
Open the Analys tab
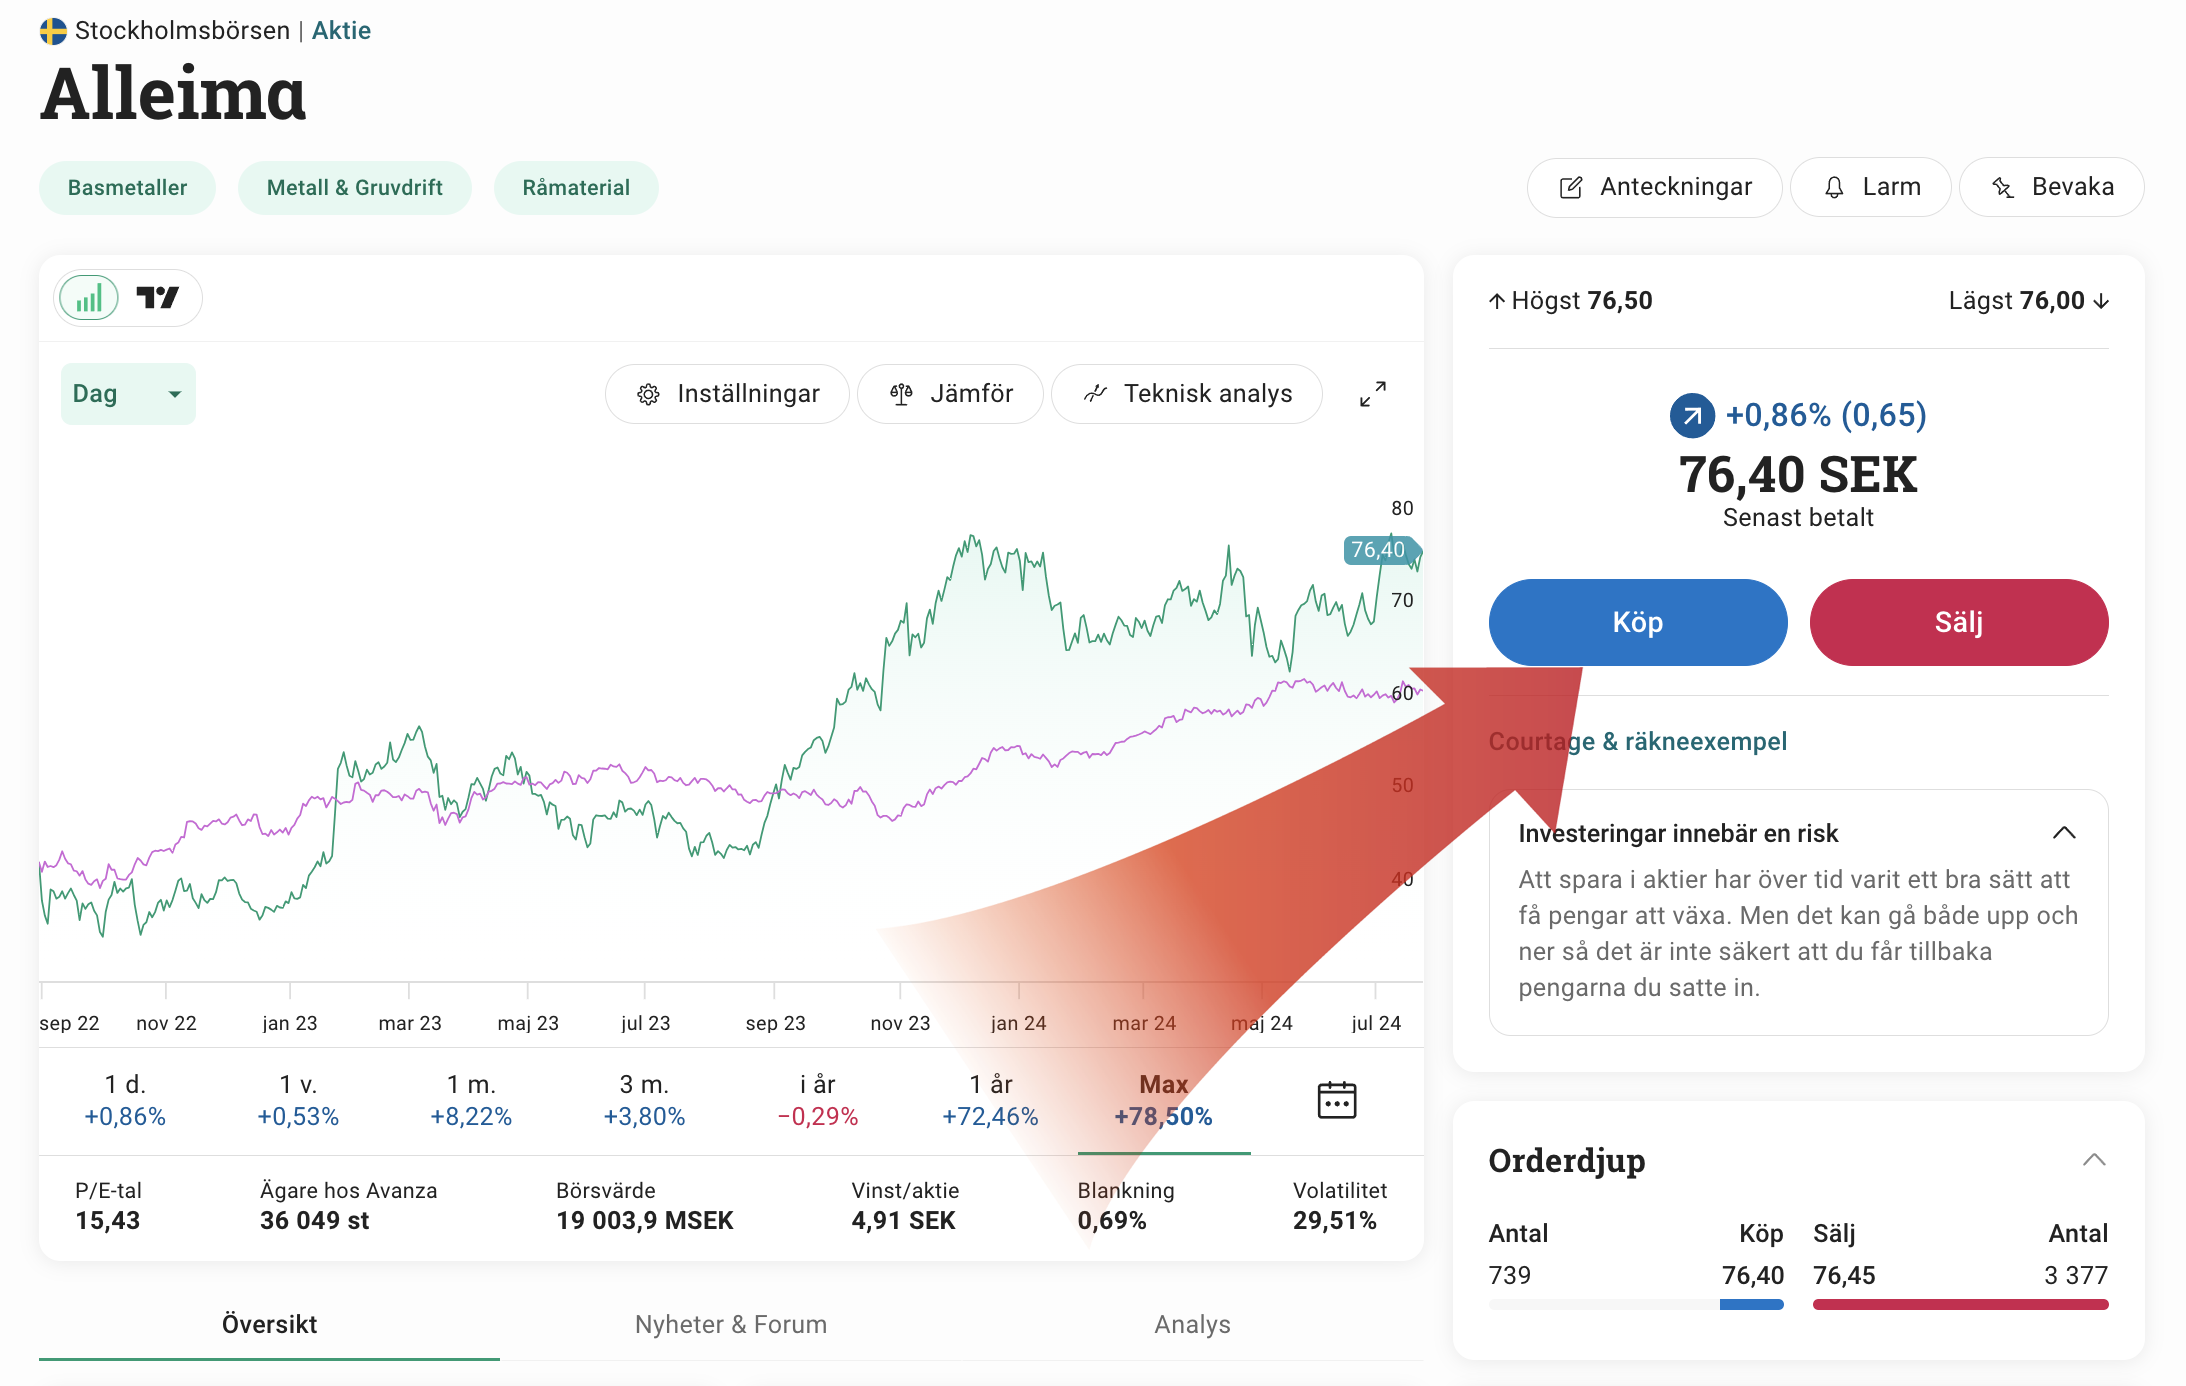pyautogui.click(x=1192, y=1324)
